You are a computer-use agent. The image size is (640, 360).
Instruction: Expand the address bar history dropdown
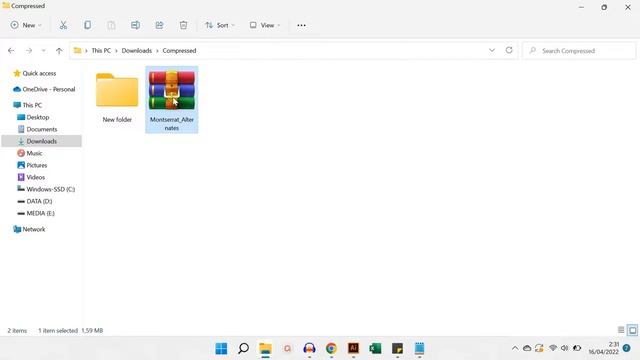coord(492,50)
